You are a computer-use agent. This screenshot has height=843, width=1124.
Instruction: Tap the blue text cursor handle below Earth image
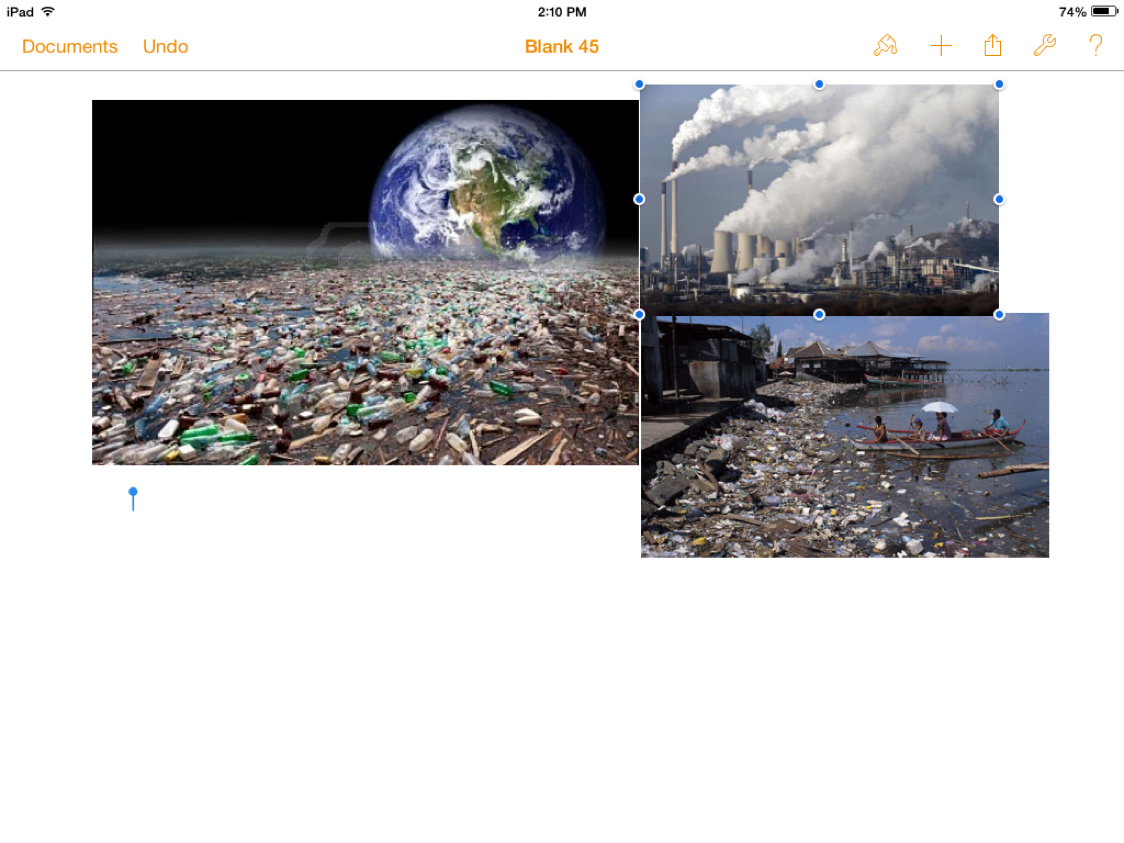point(133,493)
